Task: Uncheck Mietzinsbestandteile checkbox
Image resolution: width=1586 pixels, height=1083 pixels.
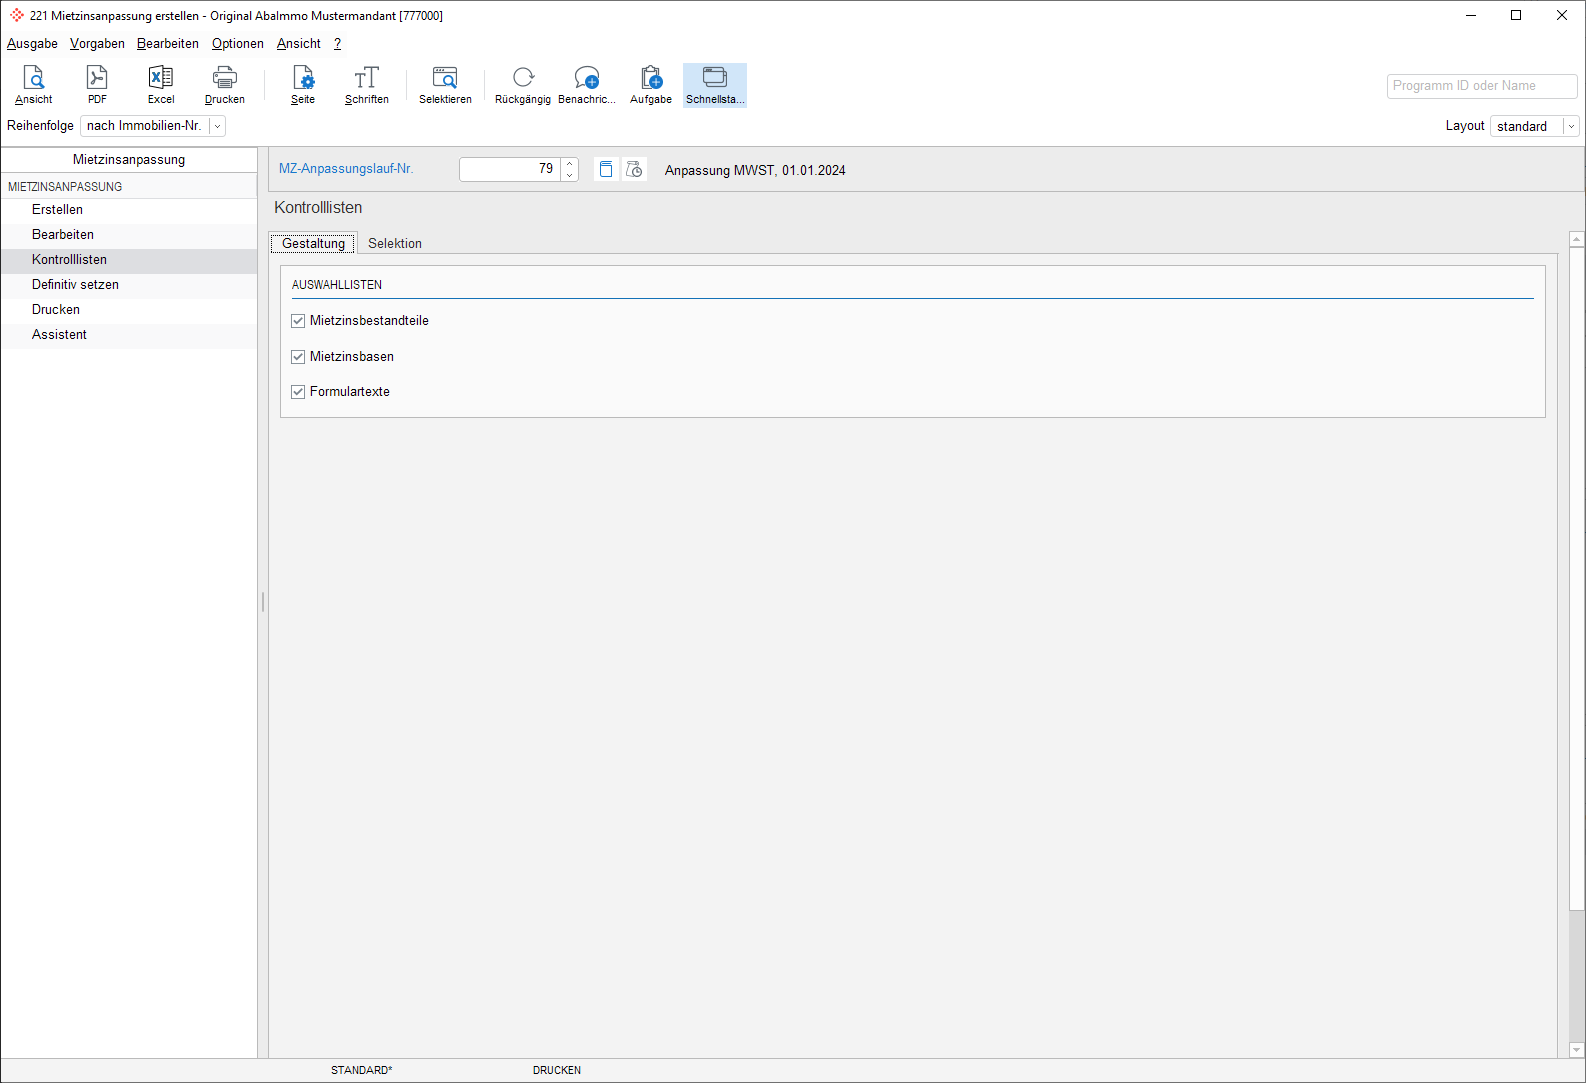Action: coord(298,321)
